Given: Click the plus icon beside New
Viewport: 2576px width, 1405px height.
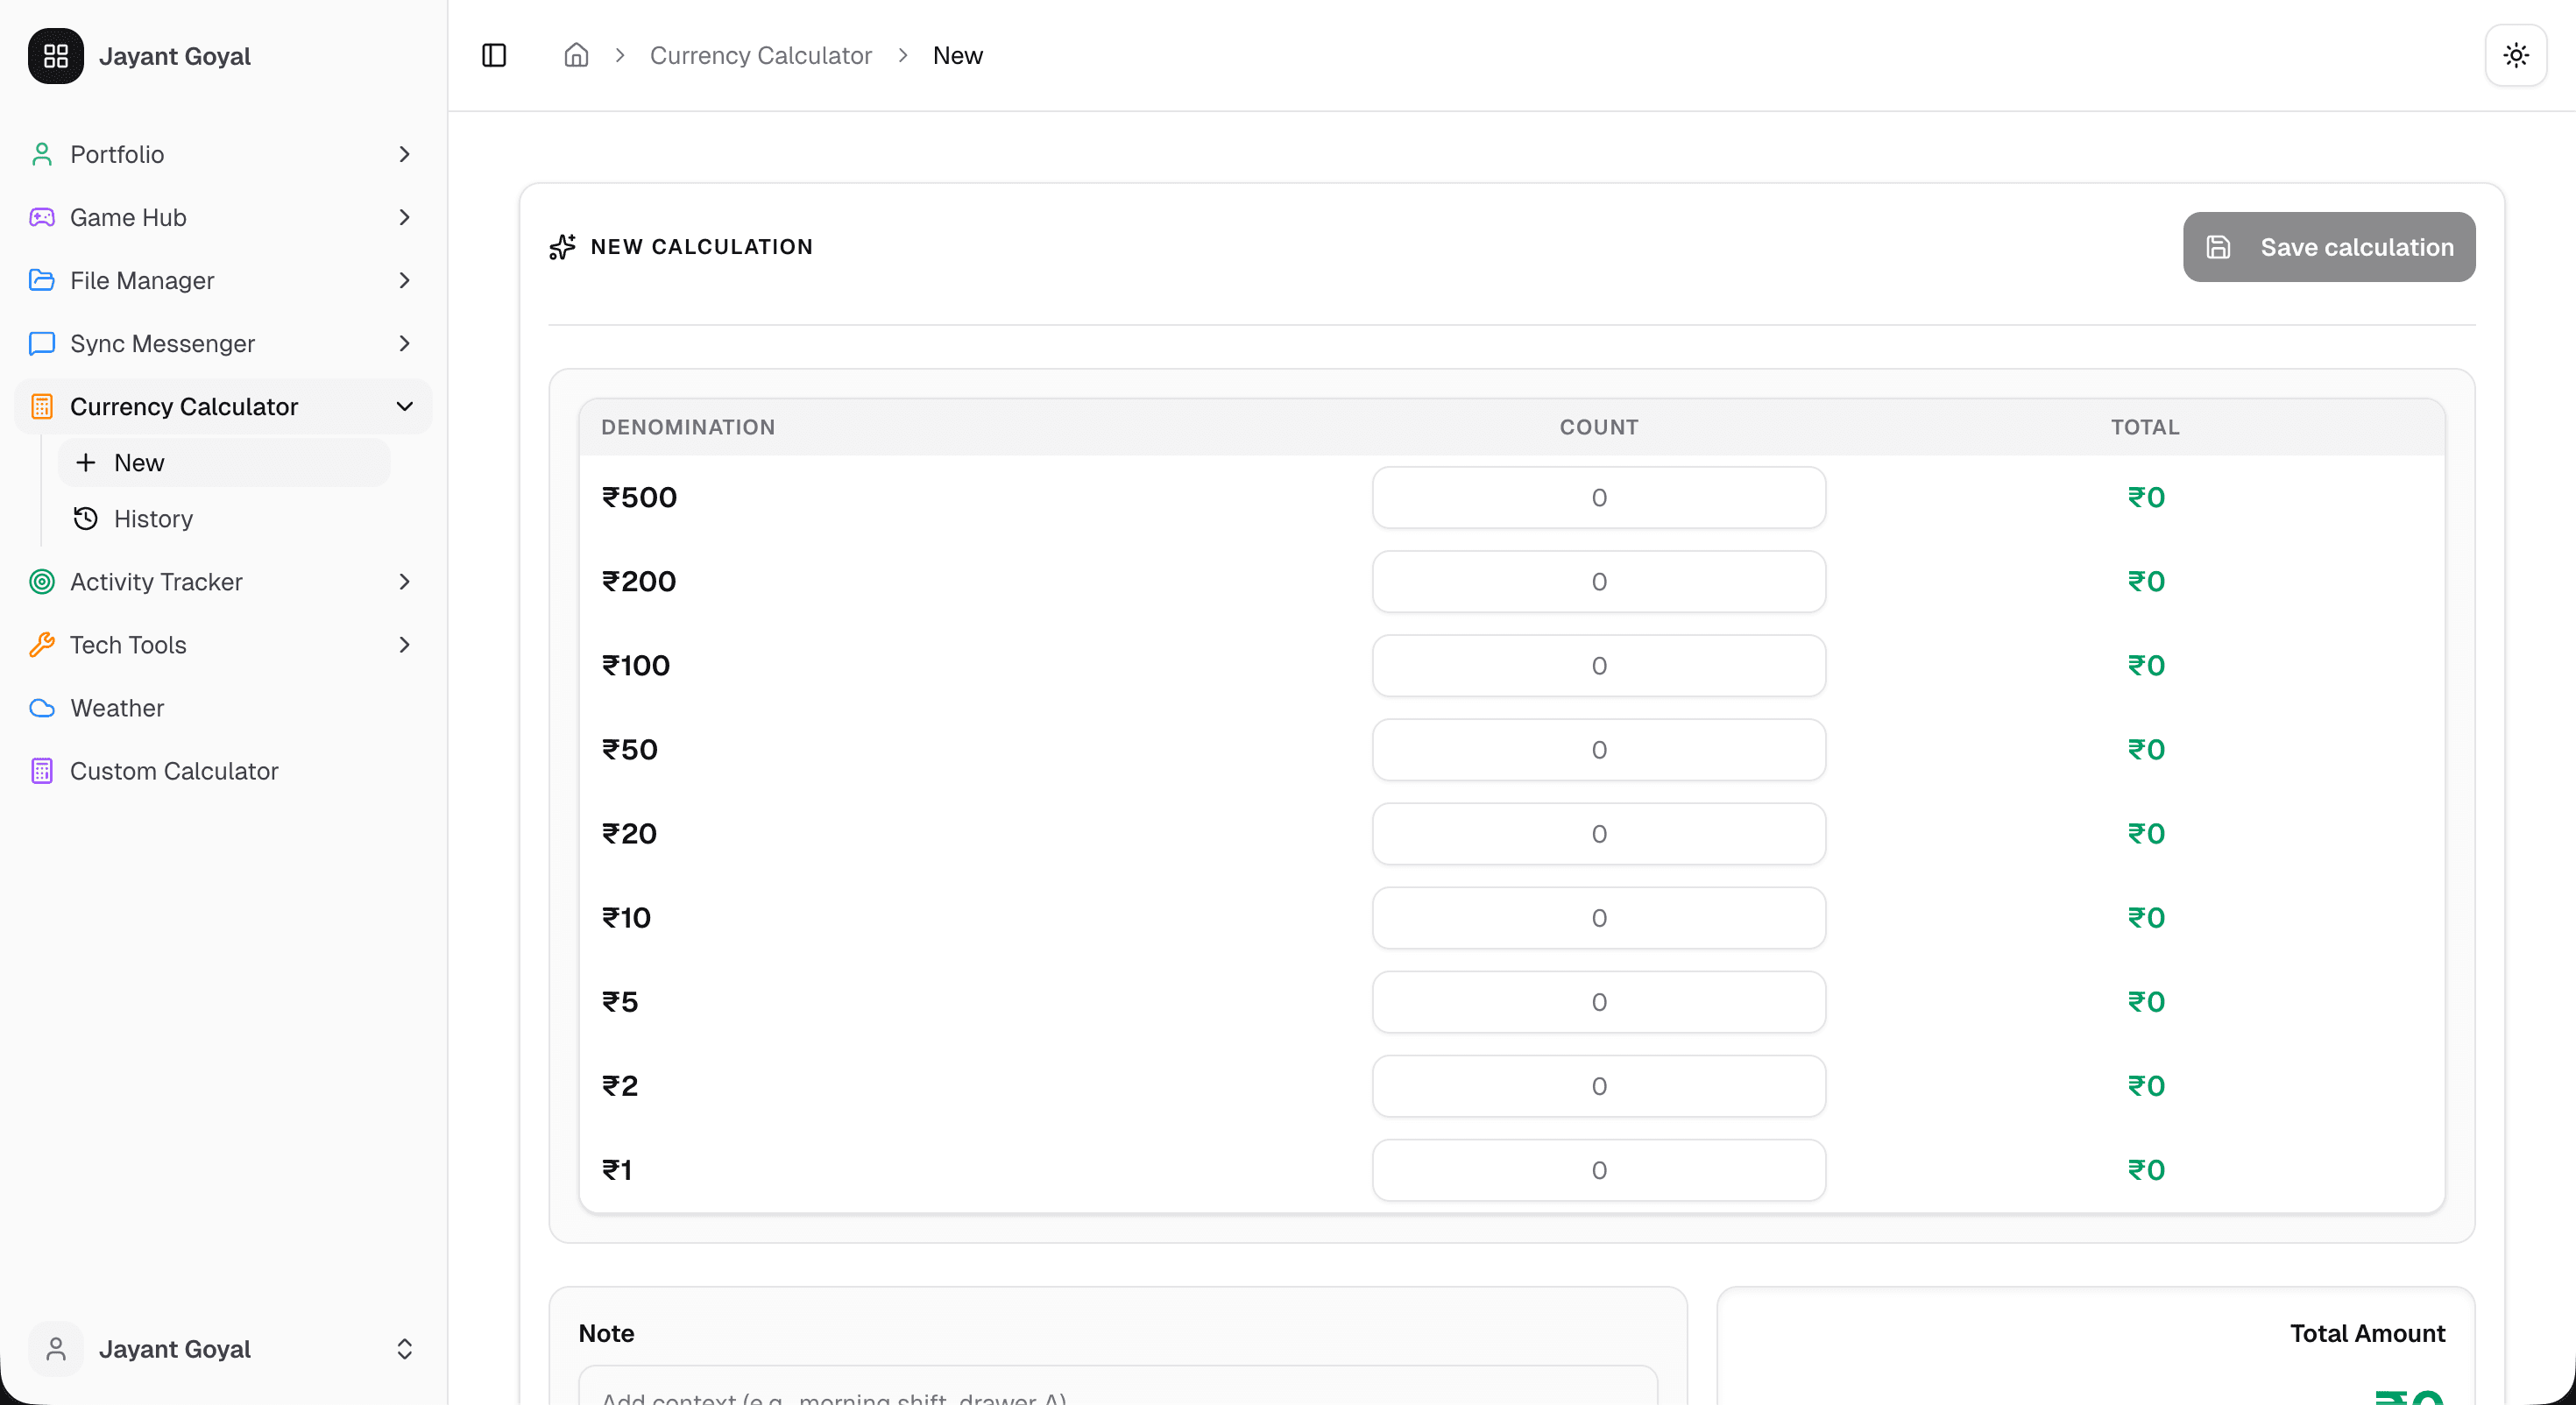Looking at the screenshot, I should (x=86, y=462).
